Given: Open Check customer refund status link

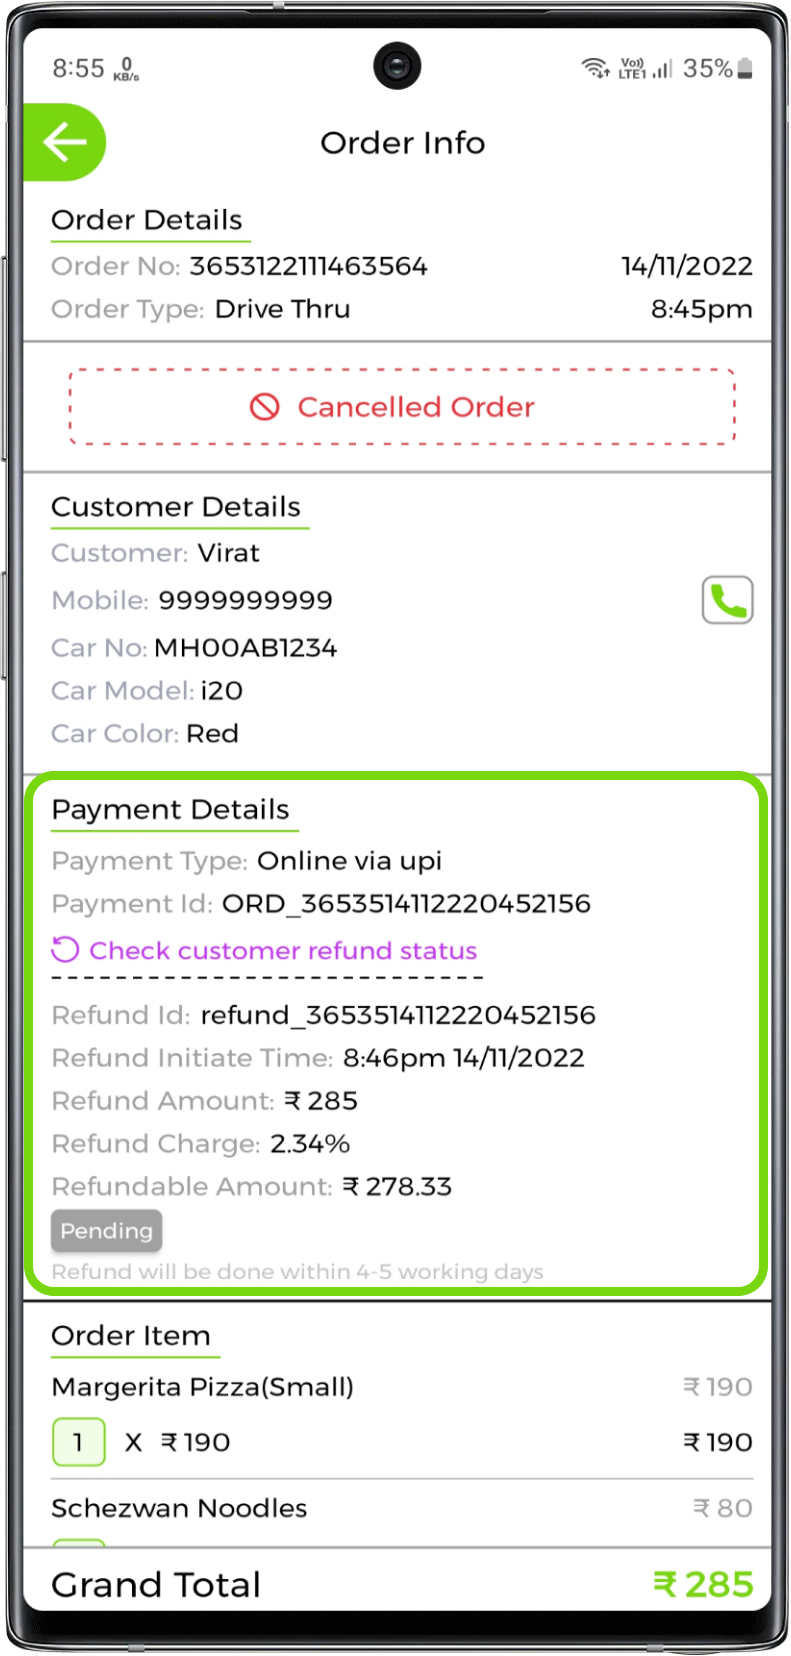Looking at the screenshot, I should [283, 950].
